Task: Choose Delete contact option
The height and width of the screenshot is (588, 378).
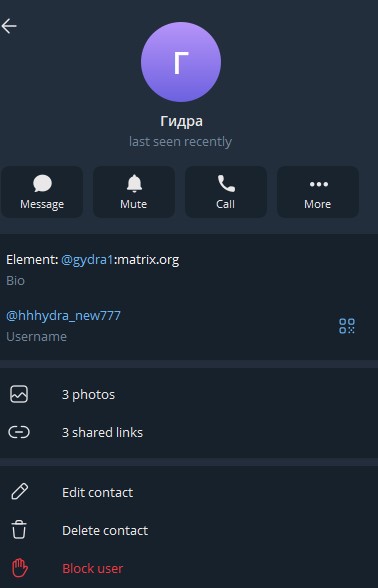Action: point(105,530)
